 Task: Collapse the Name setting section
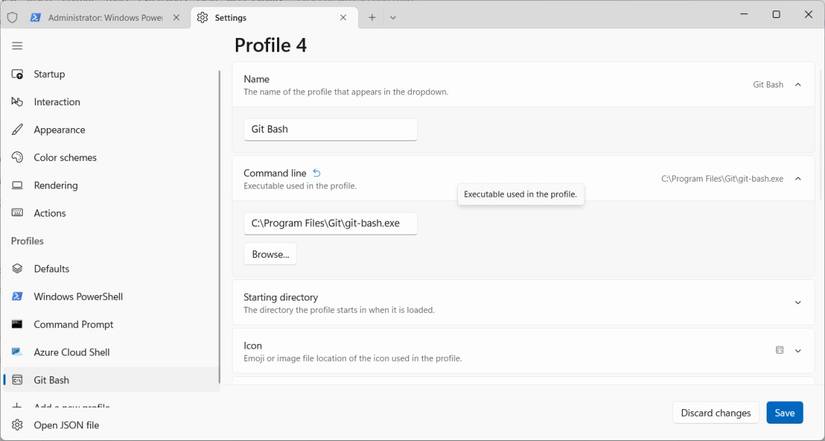(x=798, y=85)
